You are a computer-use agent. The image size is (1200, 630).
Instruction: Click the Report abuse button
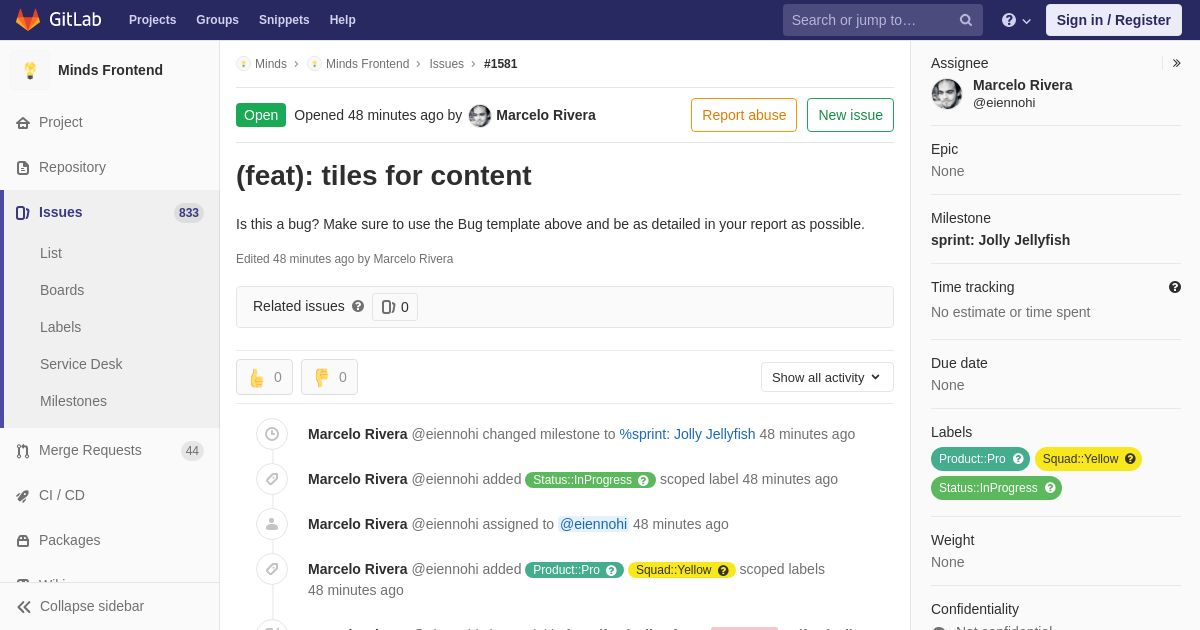tap(744, 115)
